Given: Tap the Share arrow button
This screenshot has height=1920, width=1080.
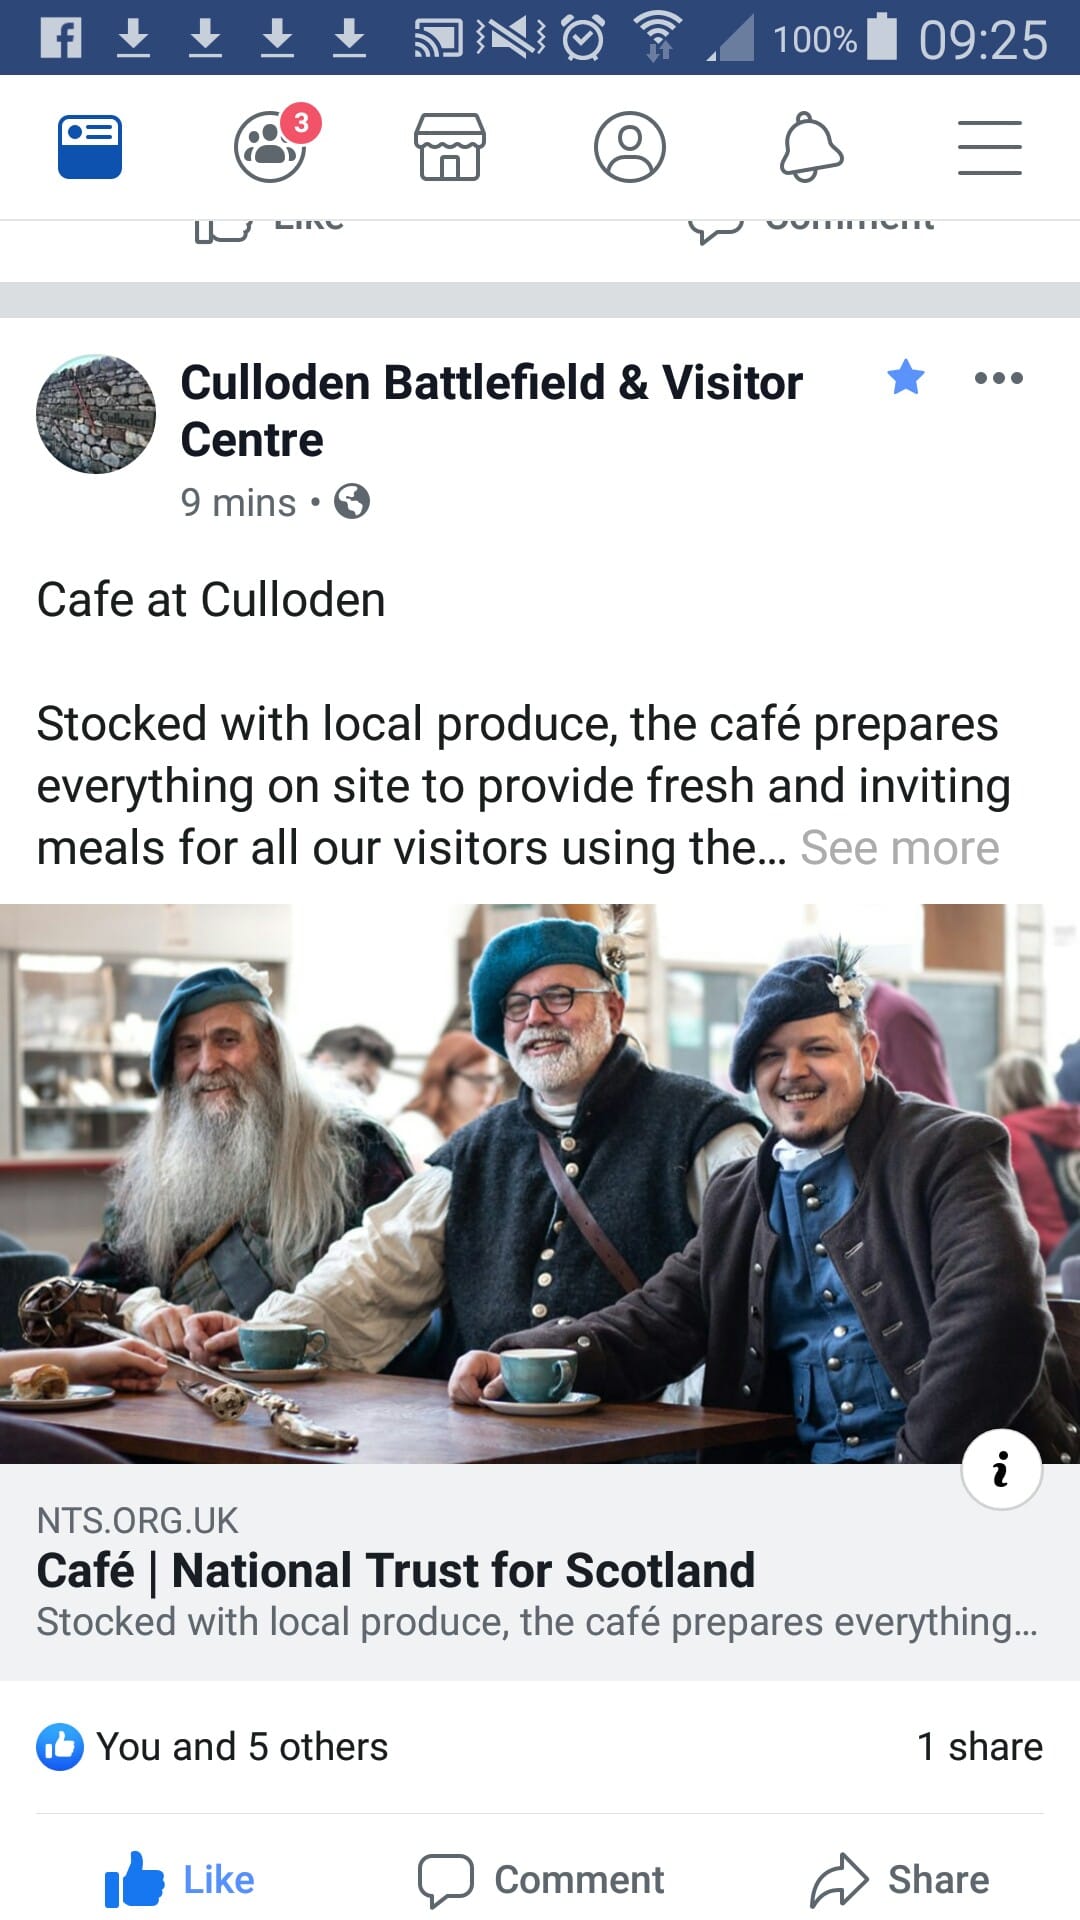Looking at the screenshot, I should click(x=899, y=1880).
